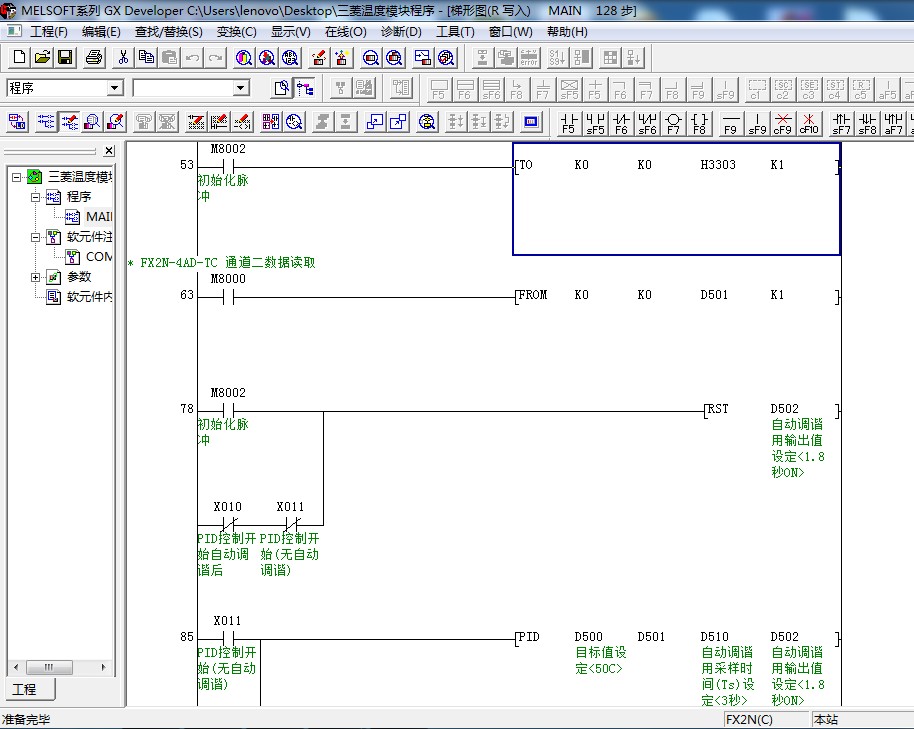
Task: Select the PID instruction at step 85
Action: click(x=676, y=638)
